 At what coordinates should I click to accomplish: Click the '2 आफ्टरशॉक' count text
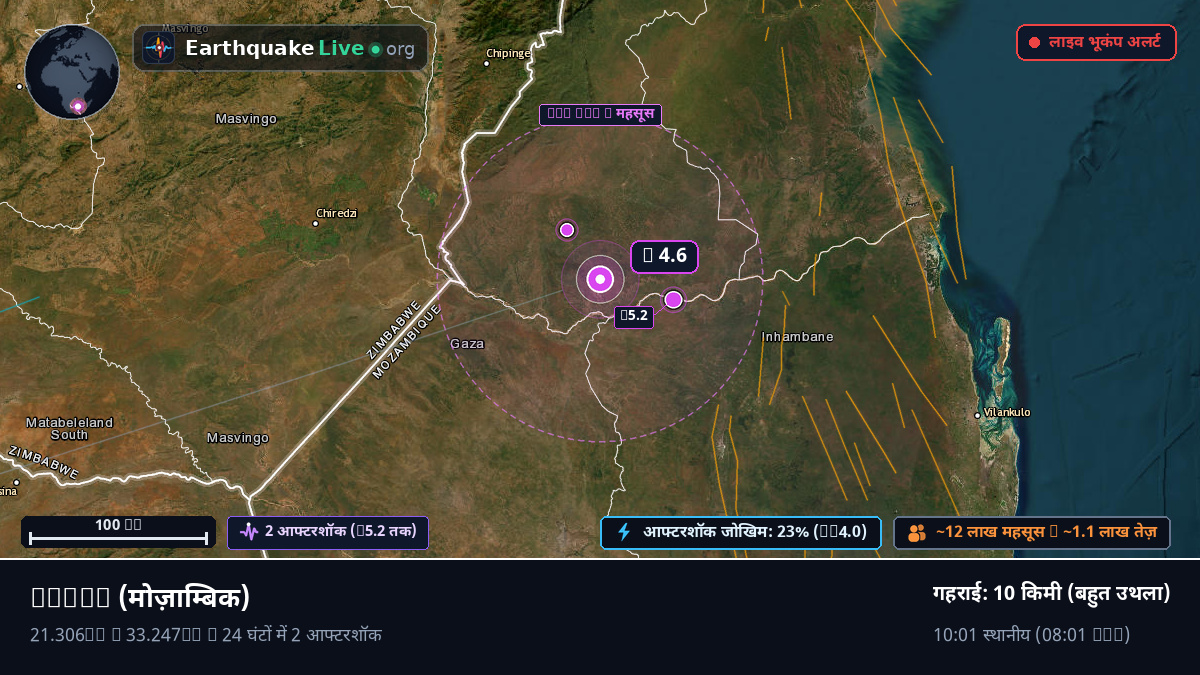(x=340, y=532)
